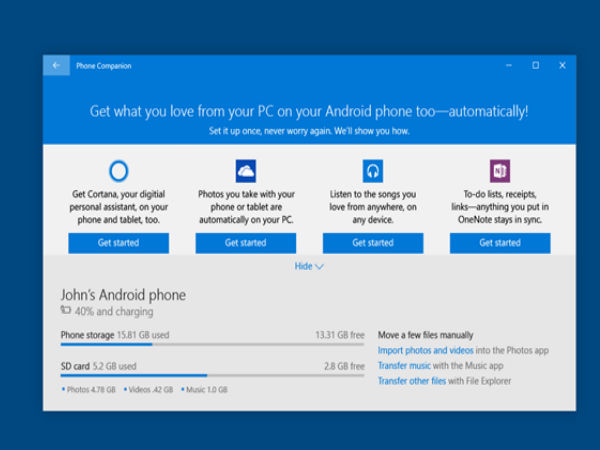Click the John's Android phone heading
This screenshot has height=450, width=600.
[x=123, y=295]
